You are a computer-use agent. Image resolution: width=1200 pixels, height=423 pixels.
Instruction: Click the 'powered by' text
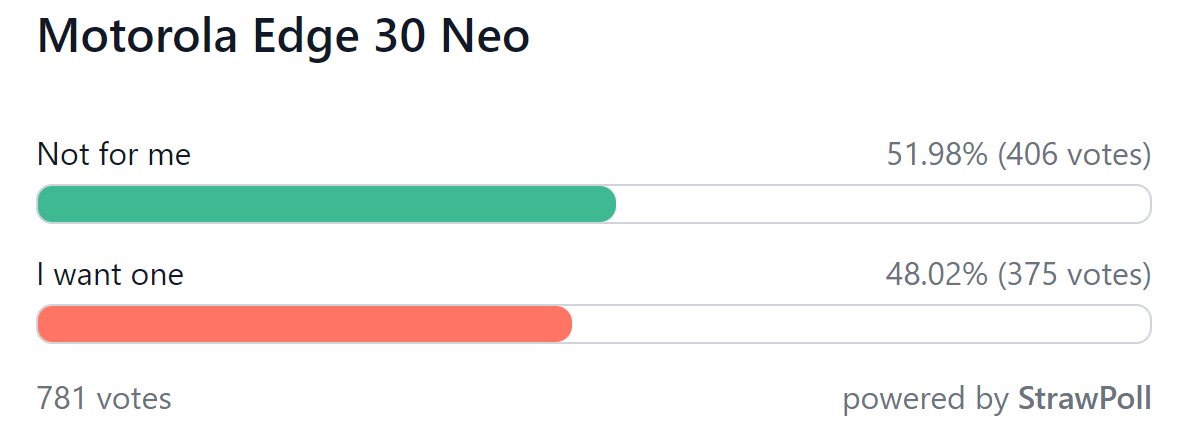(926, 400)
